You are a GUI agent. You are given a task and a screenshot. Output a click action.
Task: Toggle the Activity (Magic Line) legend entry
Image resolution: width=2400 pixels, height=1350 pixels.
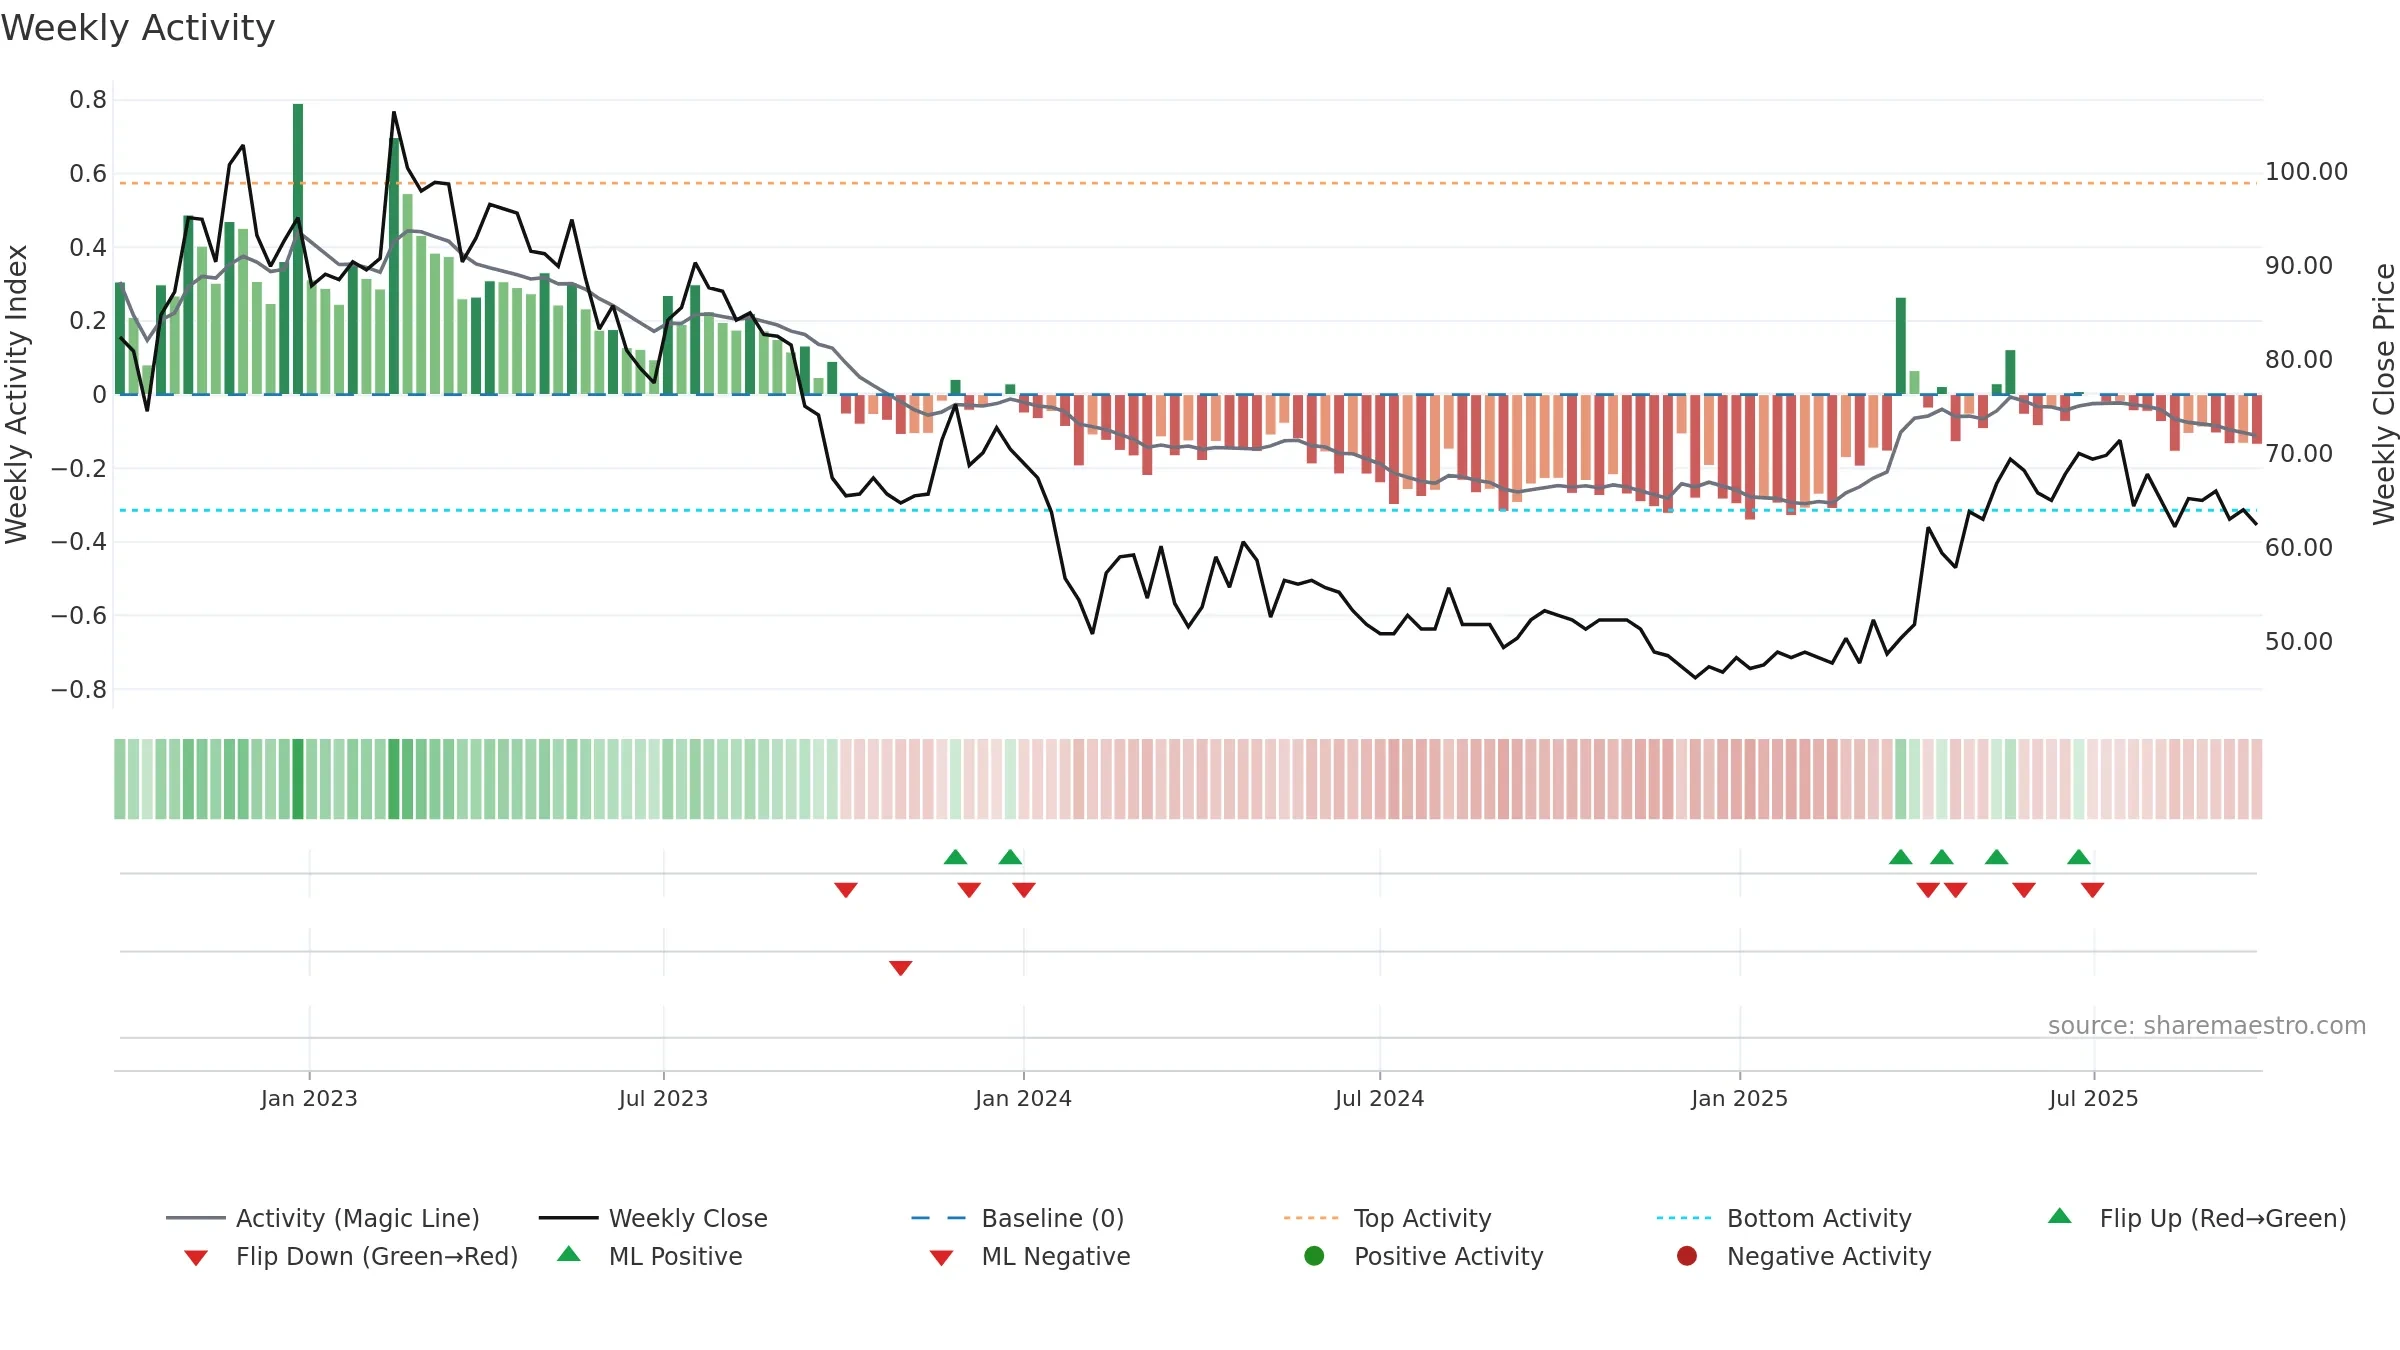323,1218
